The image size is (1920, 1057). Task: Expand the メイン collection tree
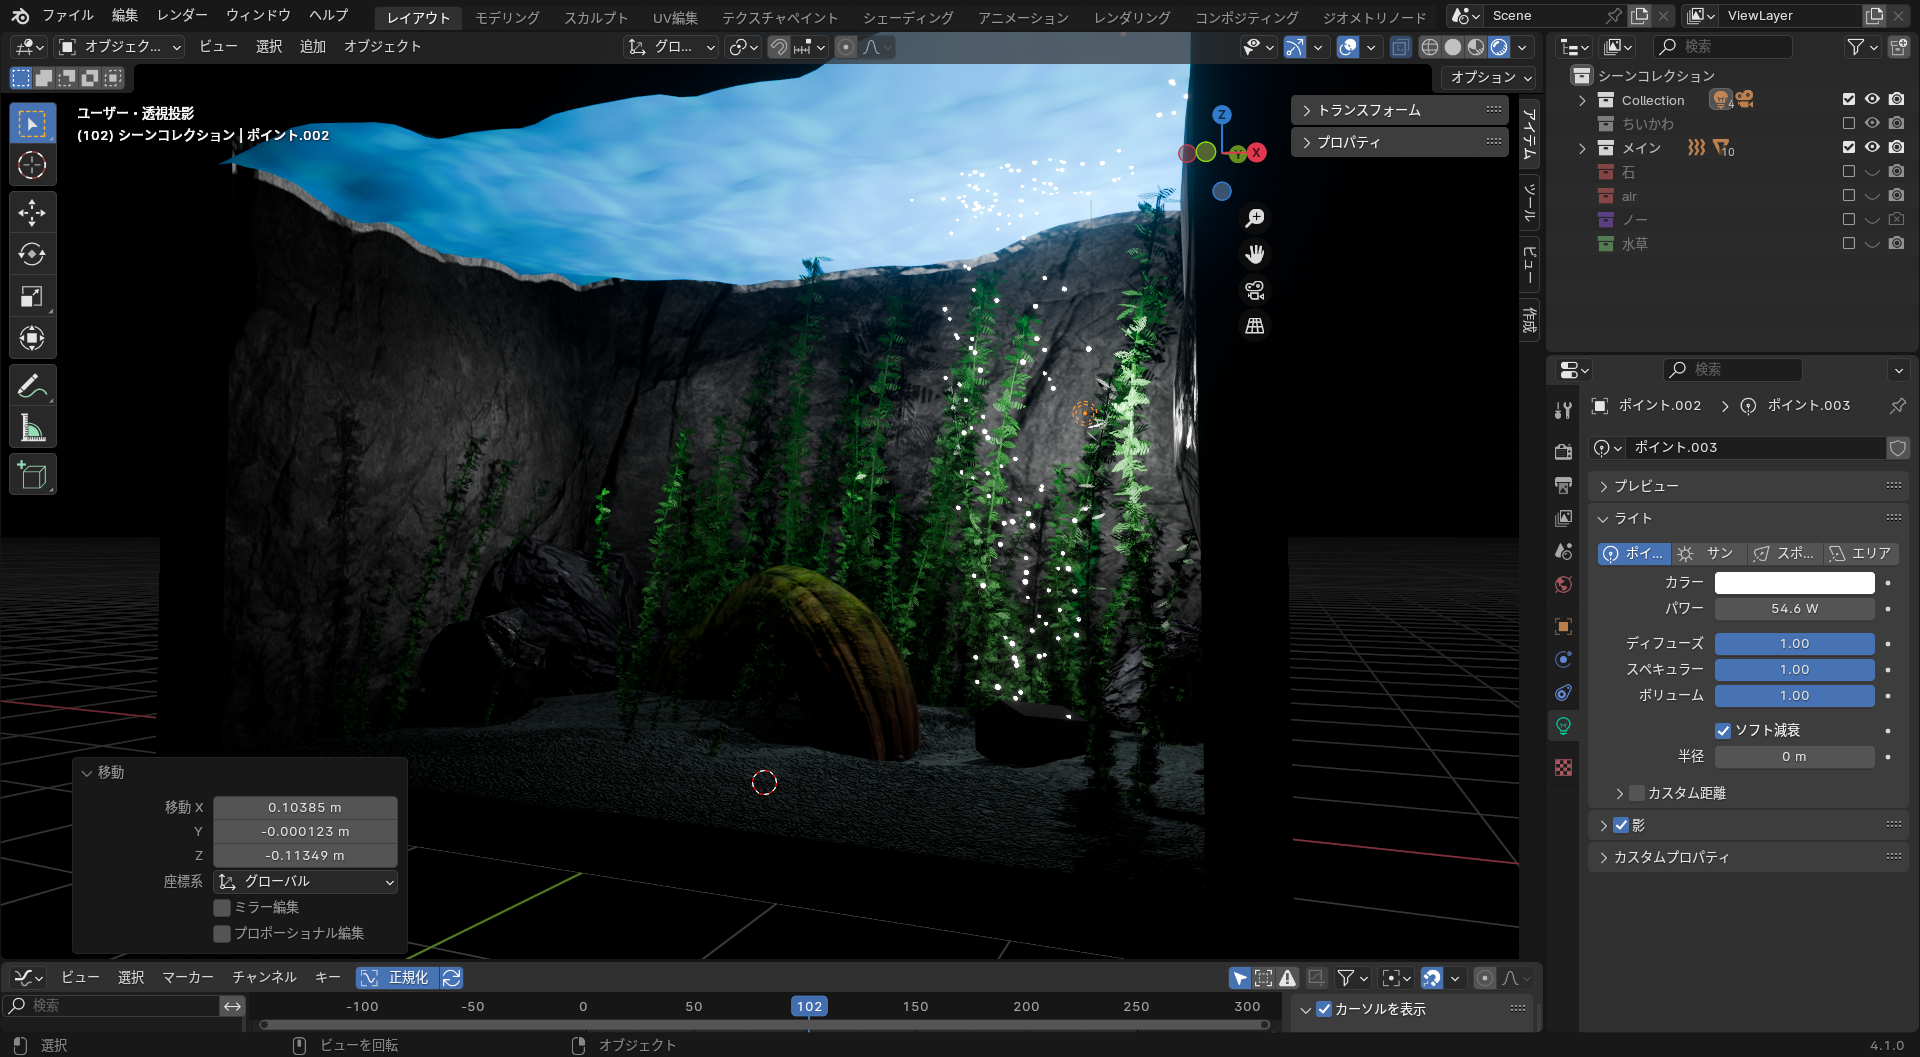pos(1582,148)
